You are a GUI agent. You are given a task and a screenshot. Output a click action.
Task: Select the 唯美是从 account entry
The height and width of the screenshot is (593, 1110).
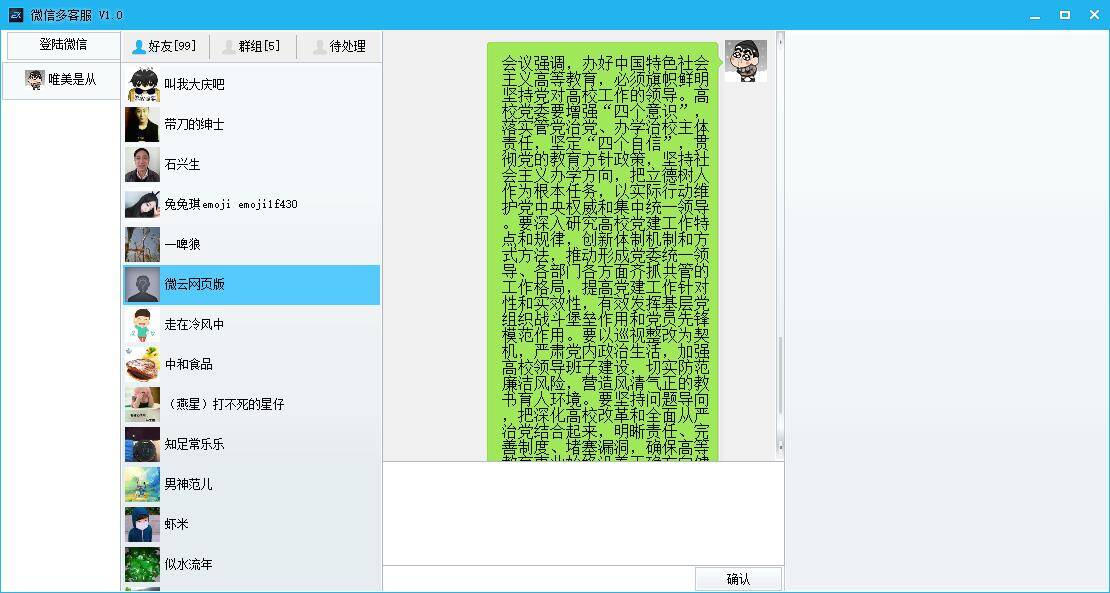[x=62, y=80]
